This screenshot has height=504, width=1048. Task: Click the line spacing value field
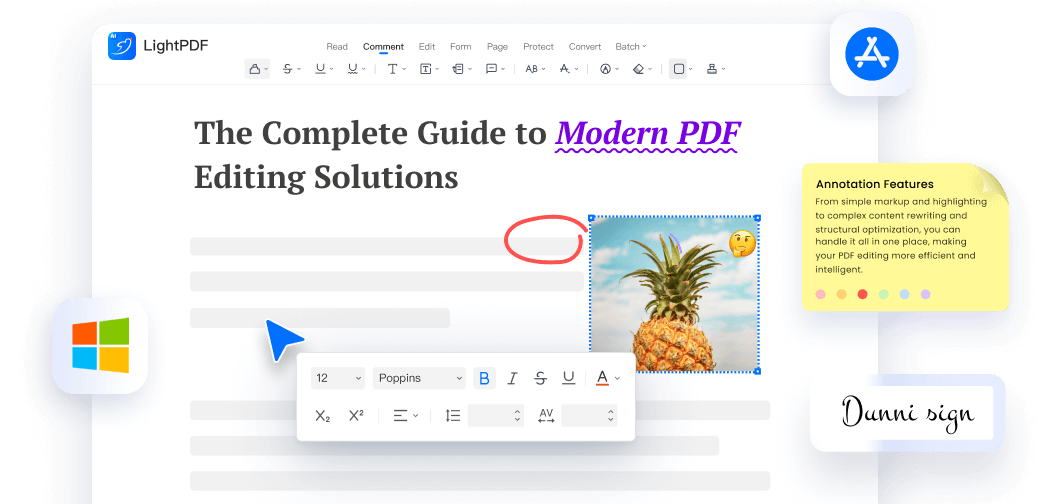tap(496, 416)
